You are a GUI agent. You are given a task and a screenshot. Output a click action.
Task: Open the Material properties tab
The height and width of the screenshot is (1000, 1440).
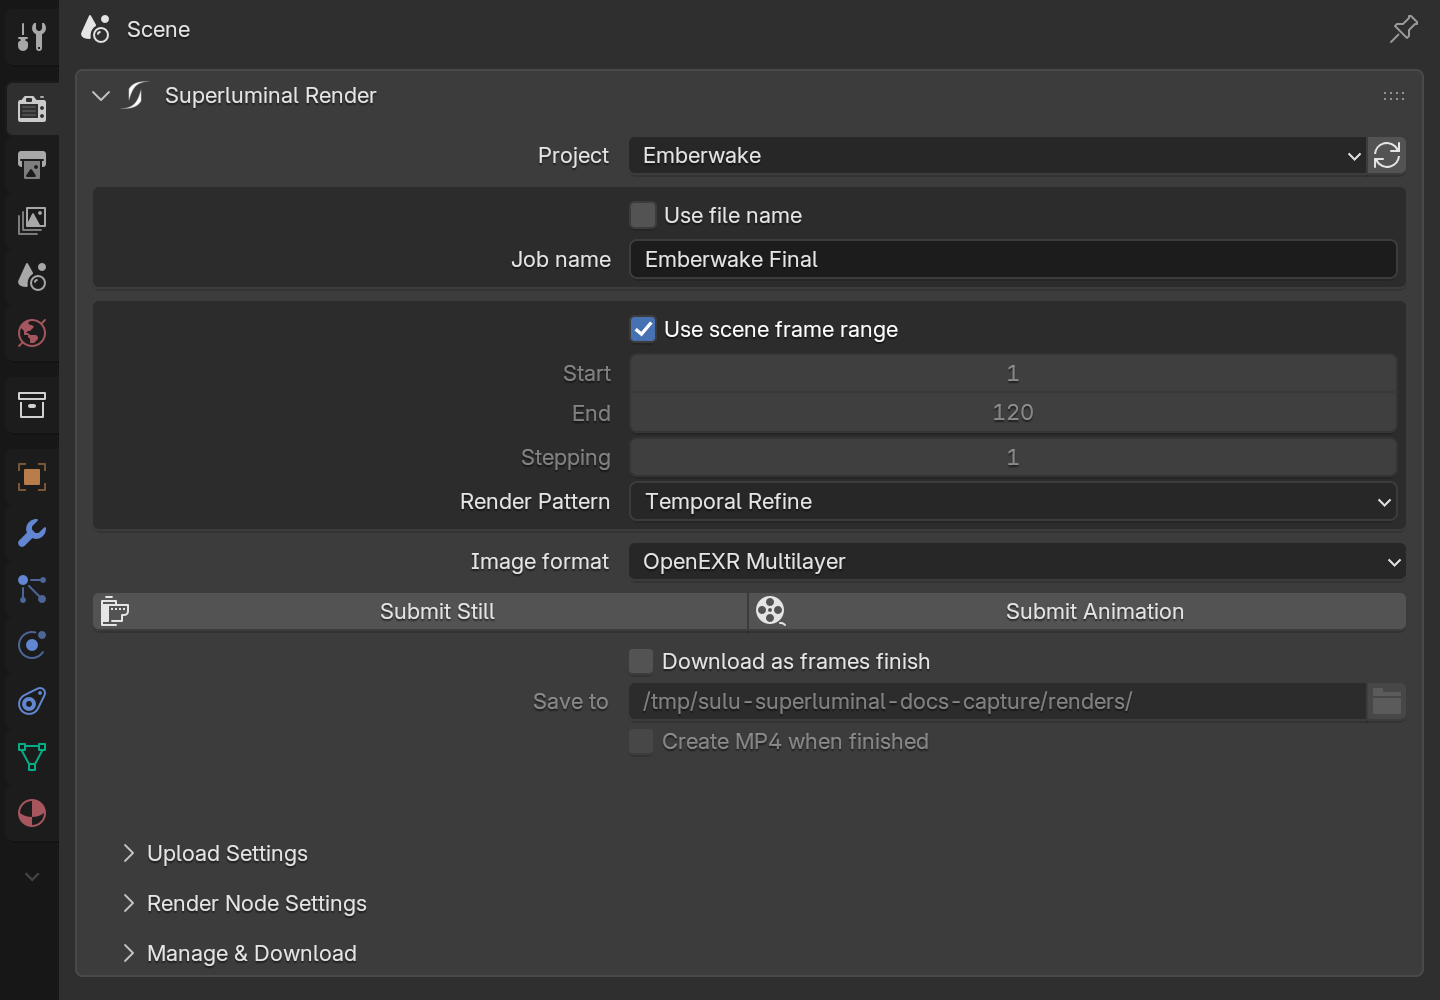[x=32, y=813]
